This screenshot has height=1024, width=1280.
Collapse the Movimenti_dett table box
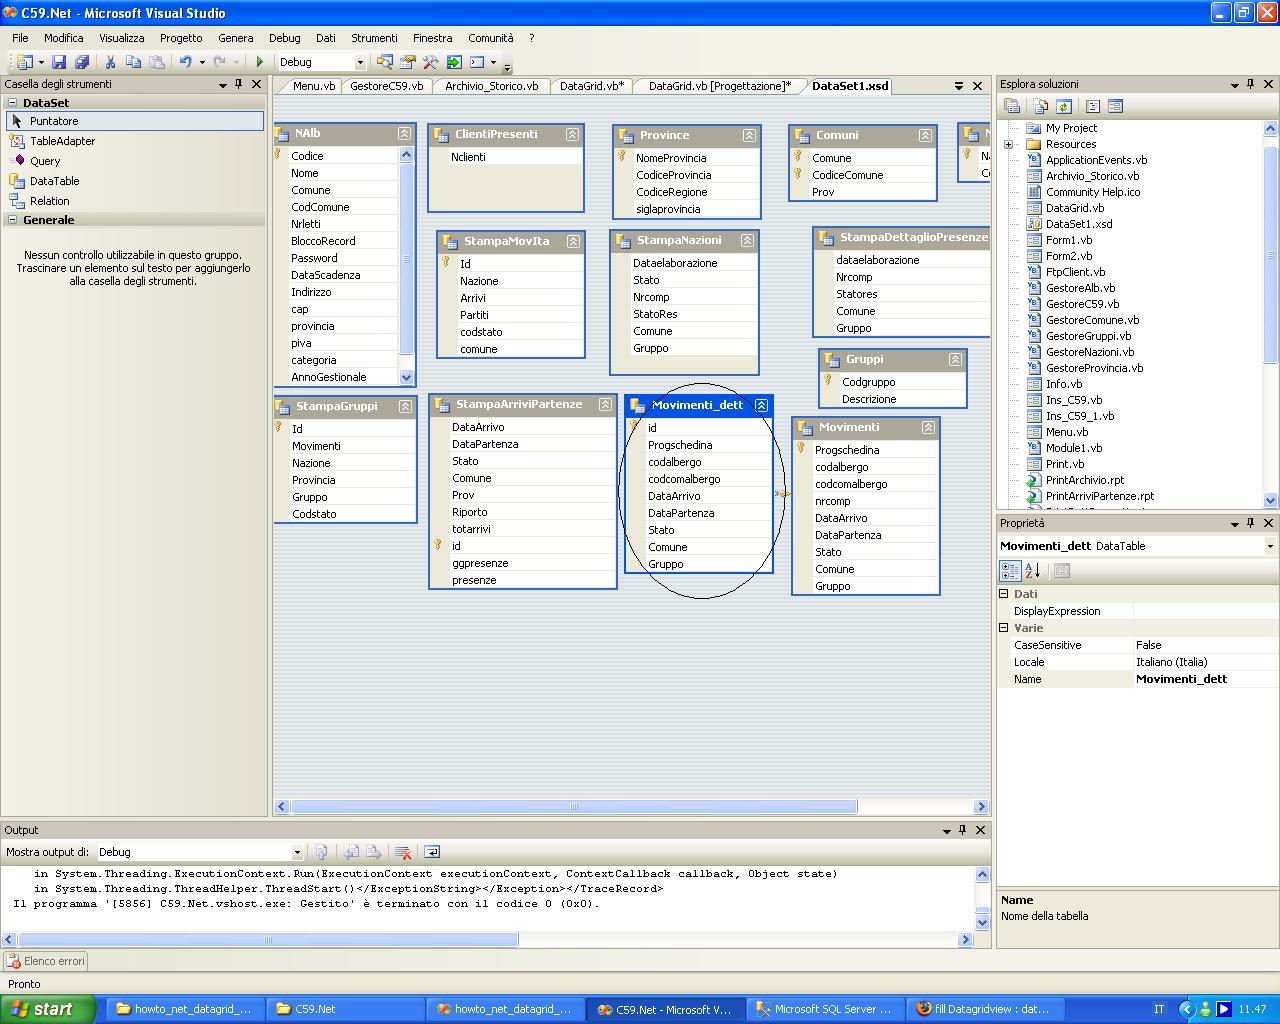pyautogui.click(x=761, y=405)
